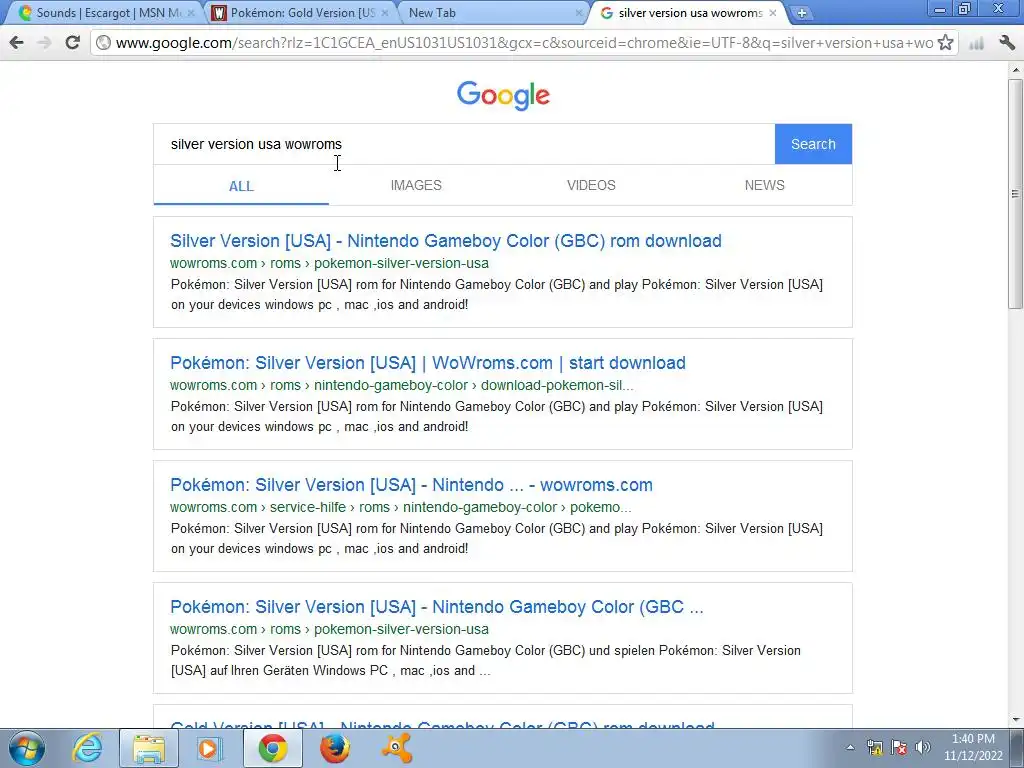Click the network tray icon
1024x768 pixels.
pyautogui.click(x=874, y=748)
